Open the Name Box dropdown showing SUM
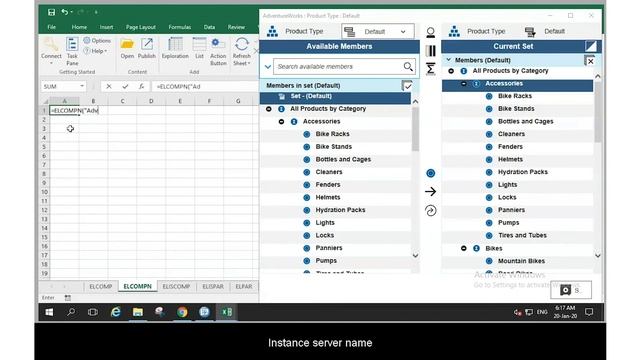 click(x=82, y=87)
